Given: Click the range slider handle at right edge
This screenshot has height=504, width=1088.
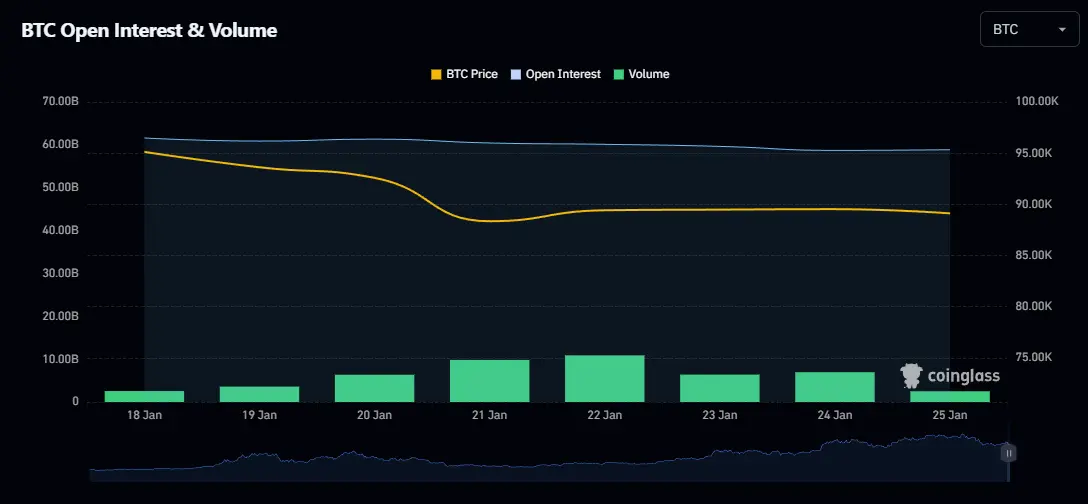Looking at the screenshot, I should click(1009, 453).
